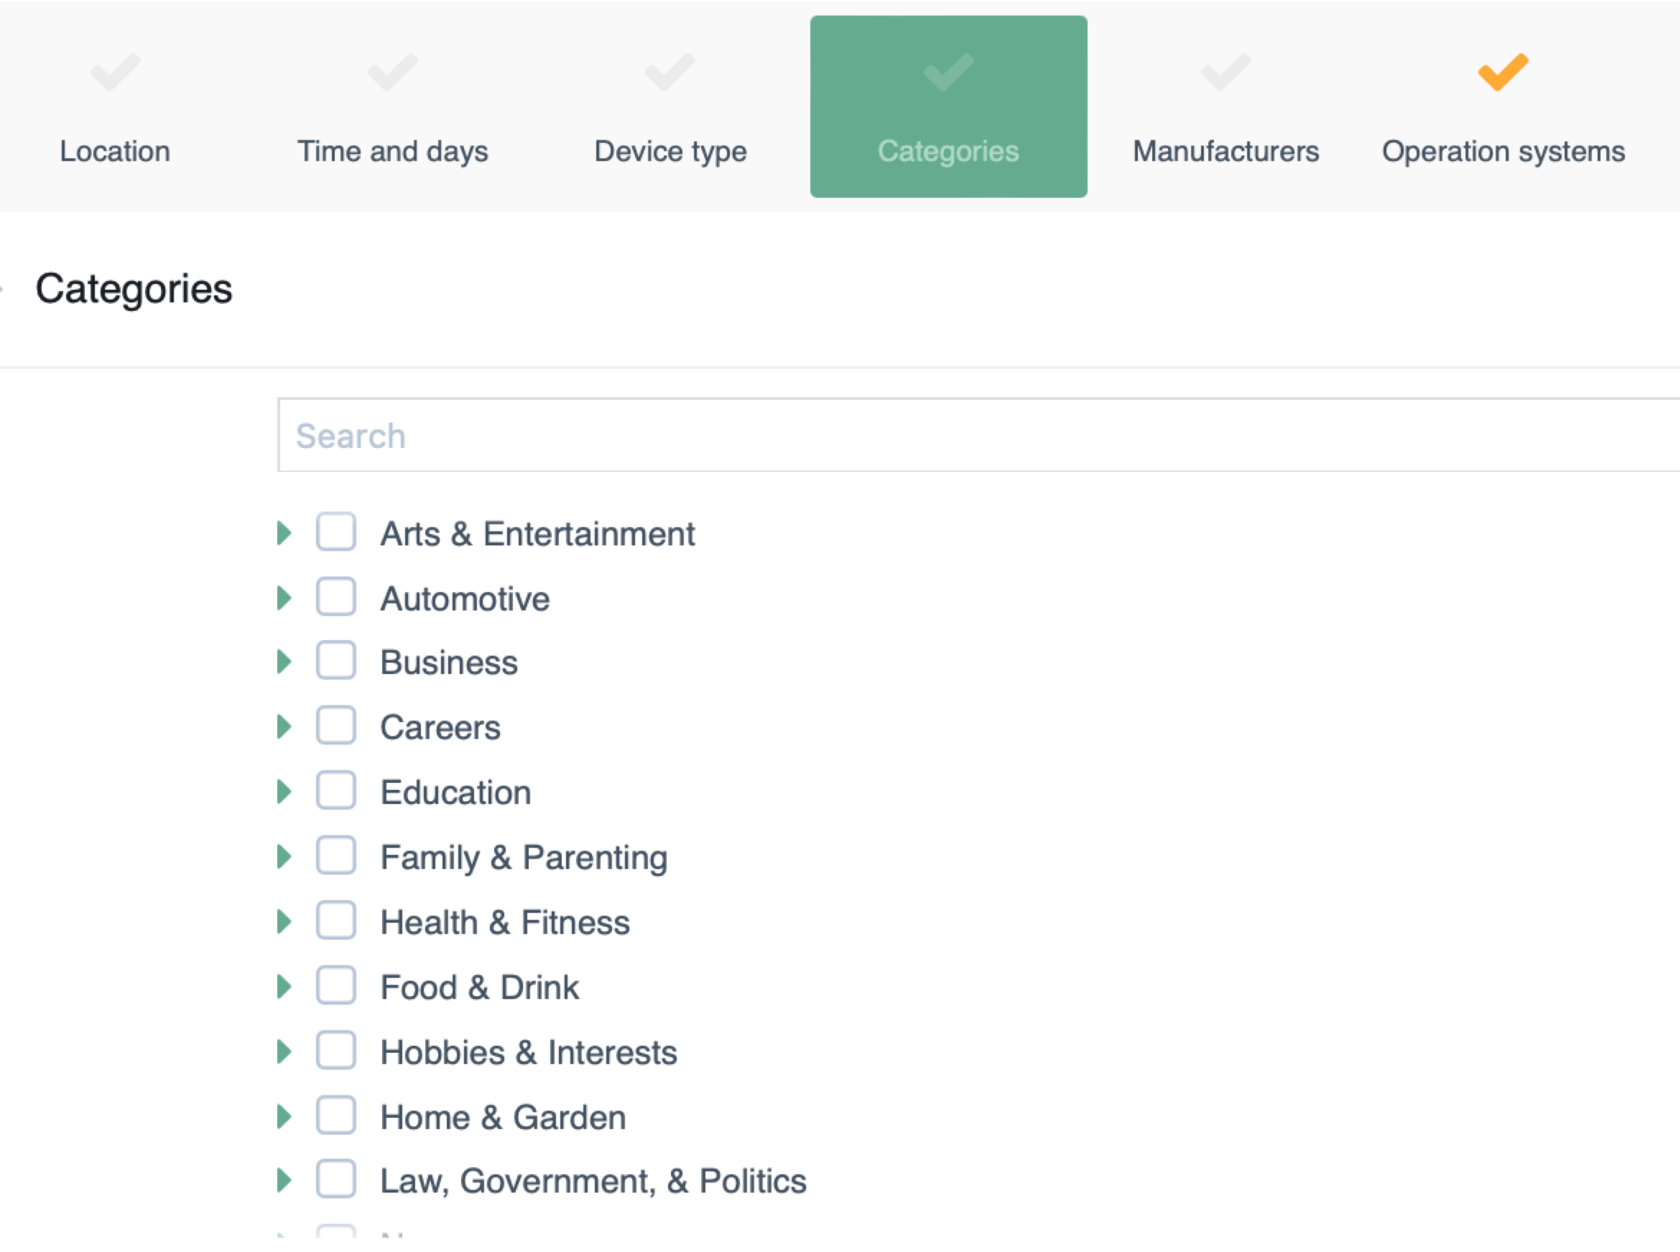Tick the Arts & Entertainment checkbox
The image size is (1680, 1252).
[x=336, y=532]
